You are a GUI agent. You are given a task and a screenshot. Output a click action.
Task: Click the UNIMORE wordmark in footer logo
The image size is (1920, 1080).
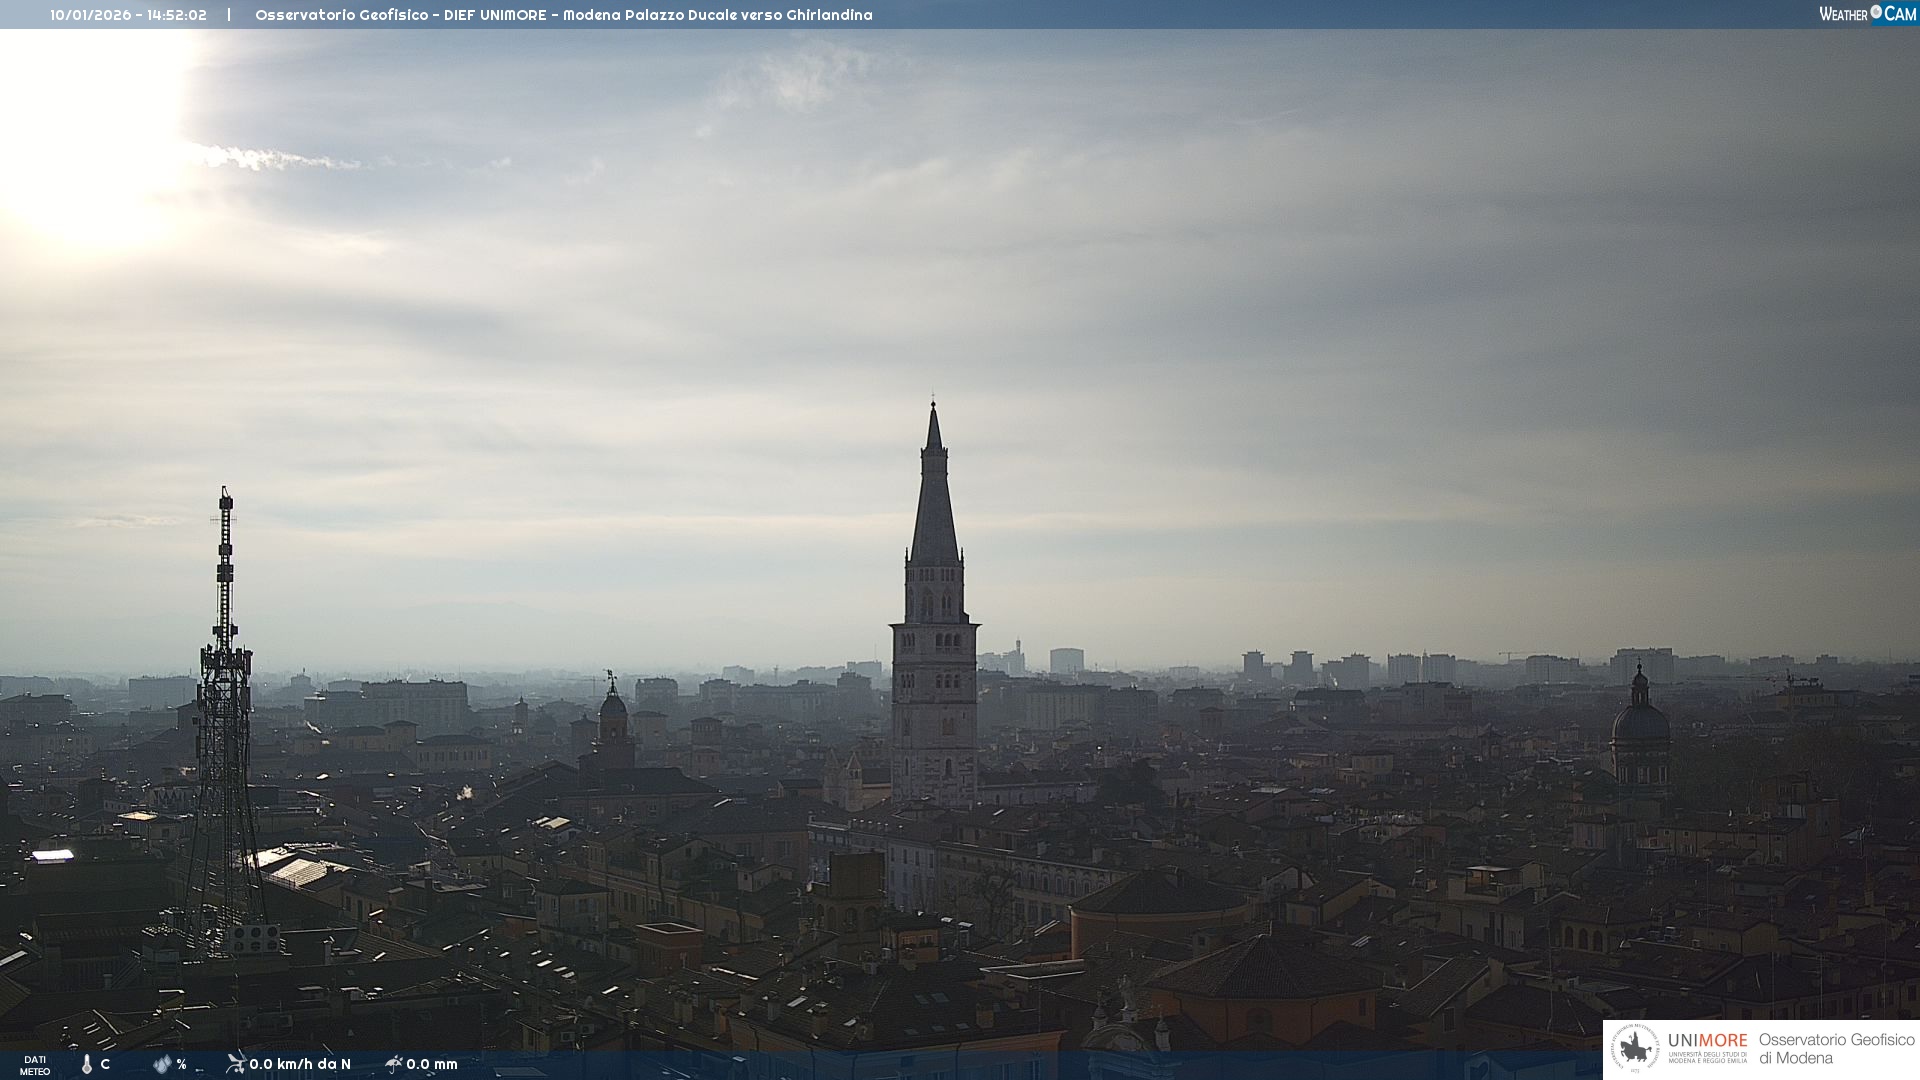coord(1707,1040)
